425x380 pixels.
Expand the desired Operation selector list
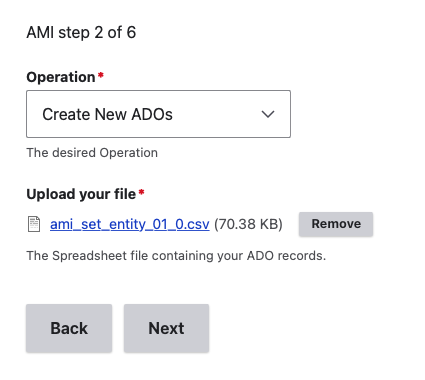tap(158, 114)
